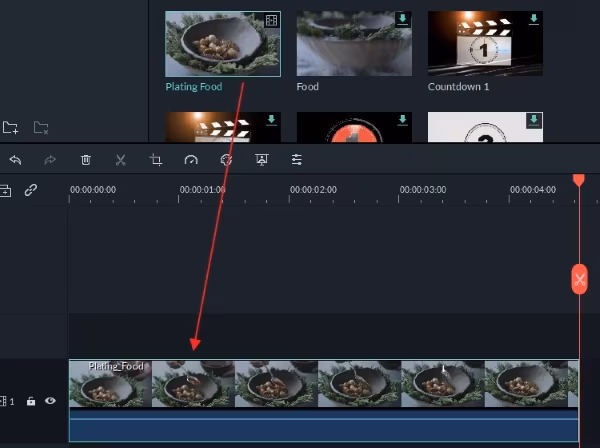This screenshot has width=600, height=448.
Task: Select the Plating Food thumbnail
Action: tap(223, 44)
